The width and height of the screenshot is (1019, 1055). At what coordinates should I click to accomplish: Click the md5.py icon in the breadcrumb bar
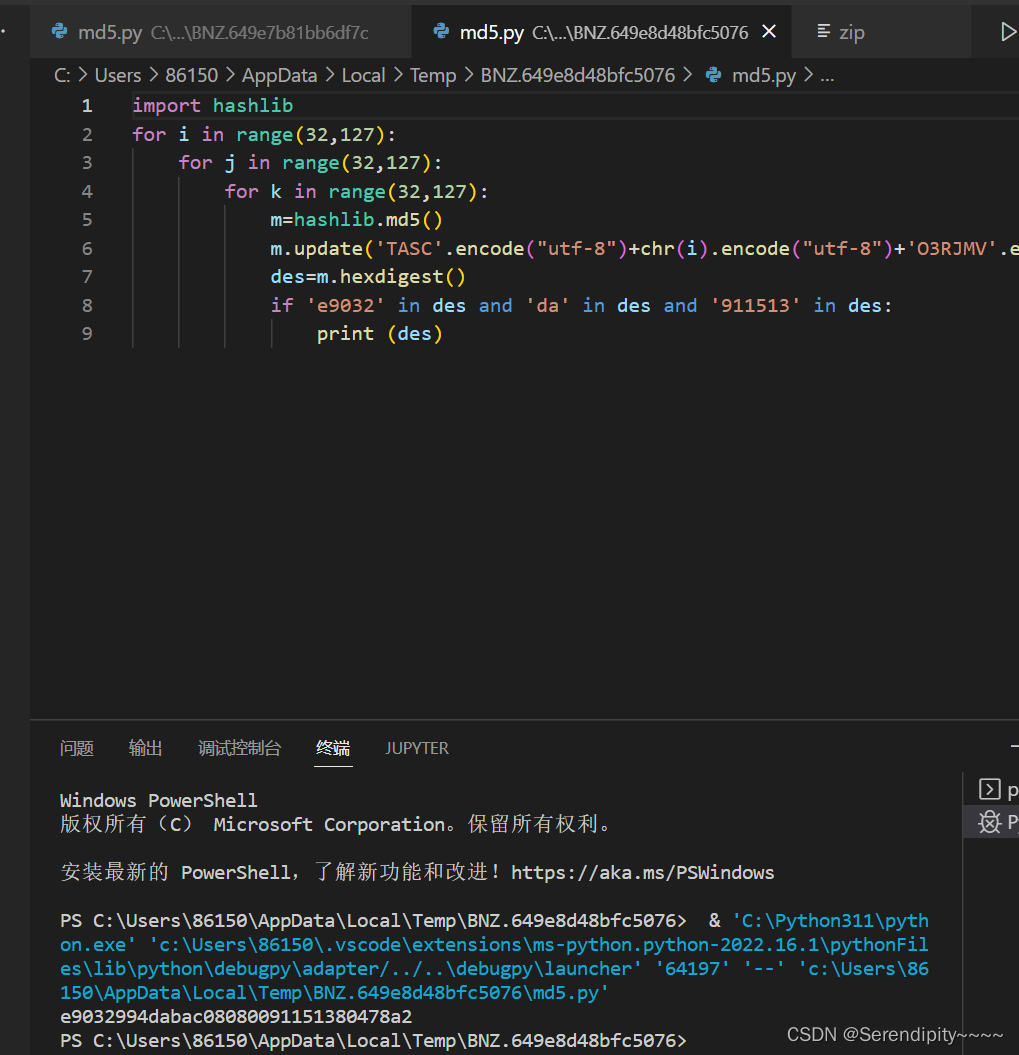[x=713, y=74]
